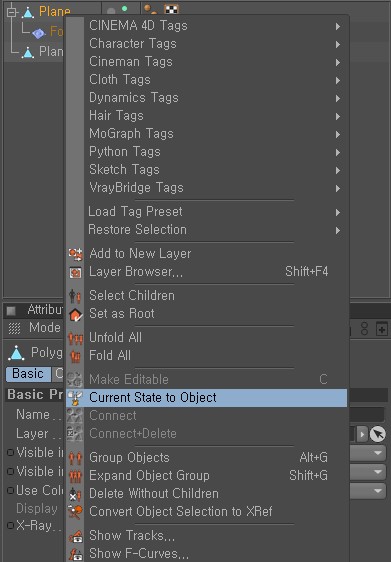Expand the Load Tag Preset submenu arrow

pos(338,213)
